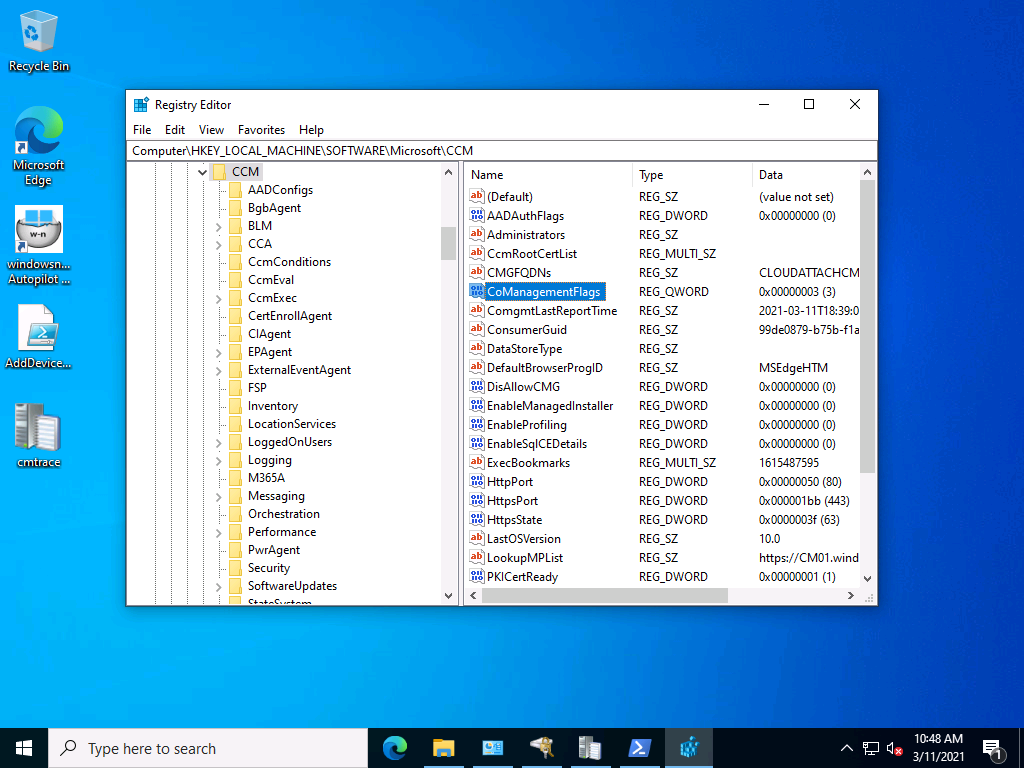Open the keys taskbar icon
Image resolution: width=1024 pixels, height=768 pixels.
tap(541, 748)
